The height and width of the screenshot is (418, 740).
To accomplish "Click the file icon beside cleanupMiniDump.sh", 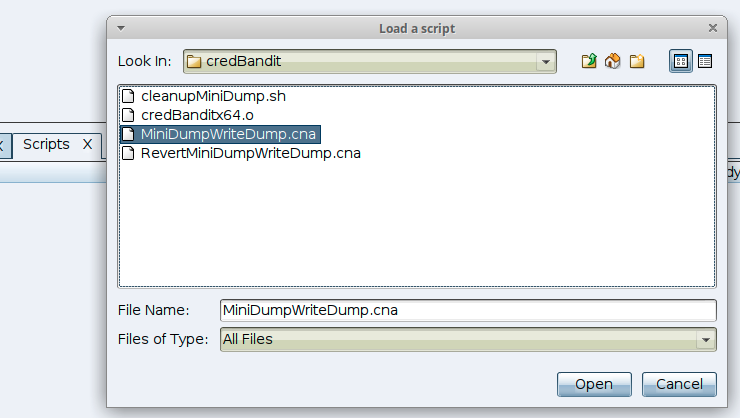I will tap(128, 97).
